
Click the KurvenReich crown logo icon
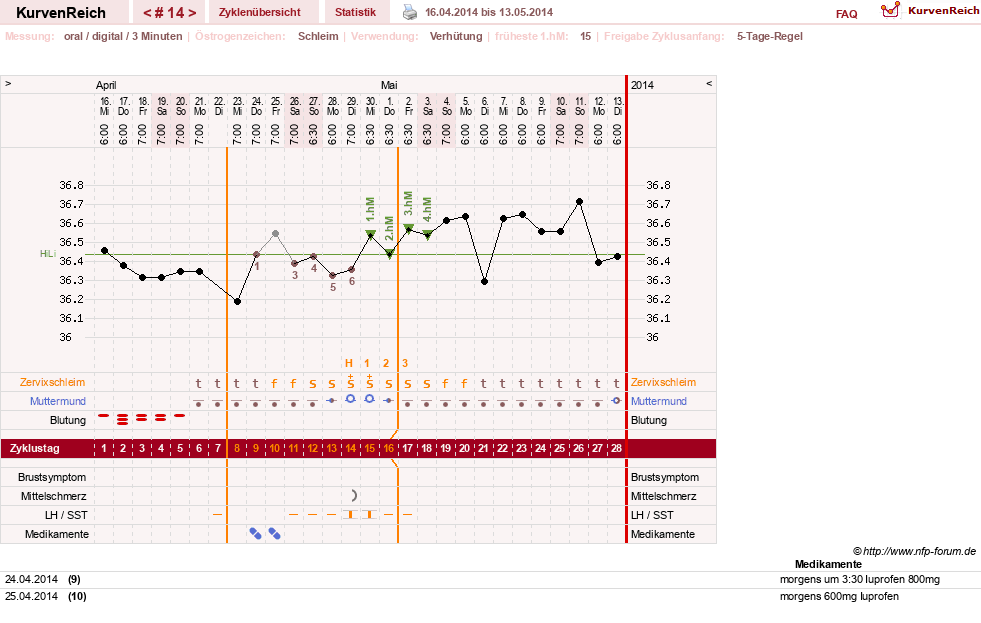point(890,10)
